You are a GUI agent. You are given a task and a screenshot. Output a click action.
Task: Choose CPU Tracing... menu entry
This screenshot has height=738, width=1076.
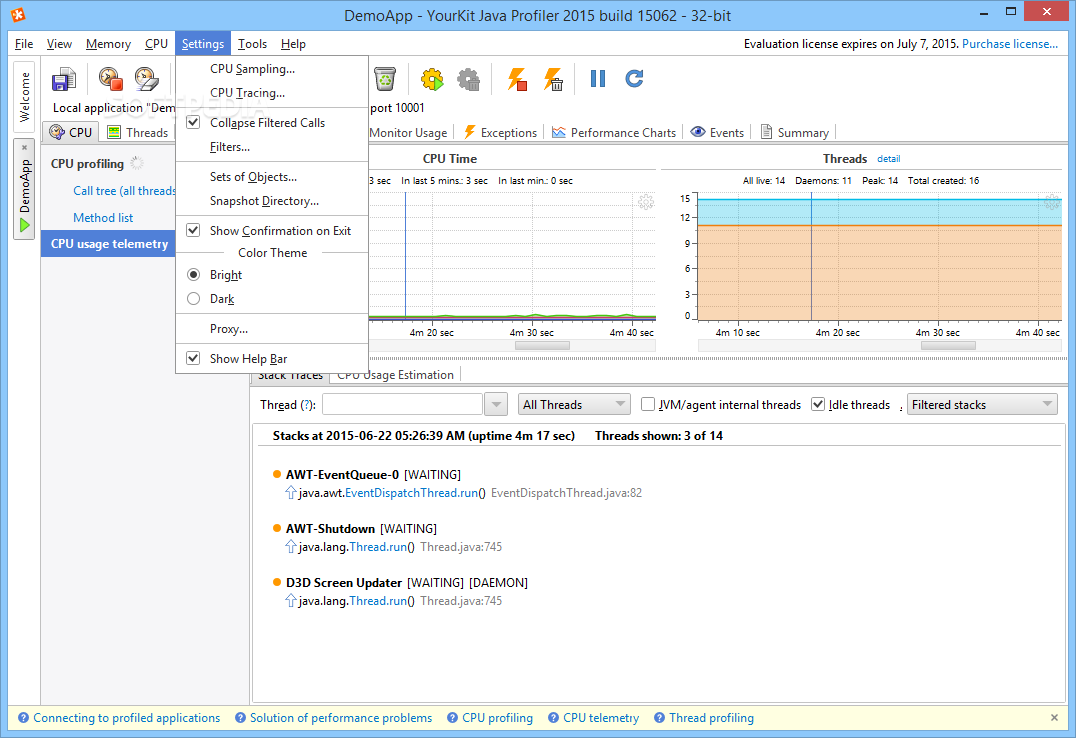(272, 93)
